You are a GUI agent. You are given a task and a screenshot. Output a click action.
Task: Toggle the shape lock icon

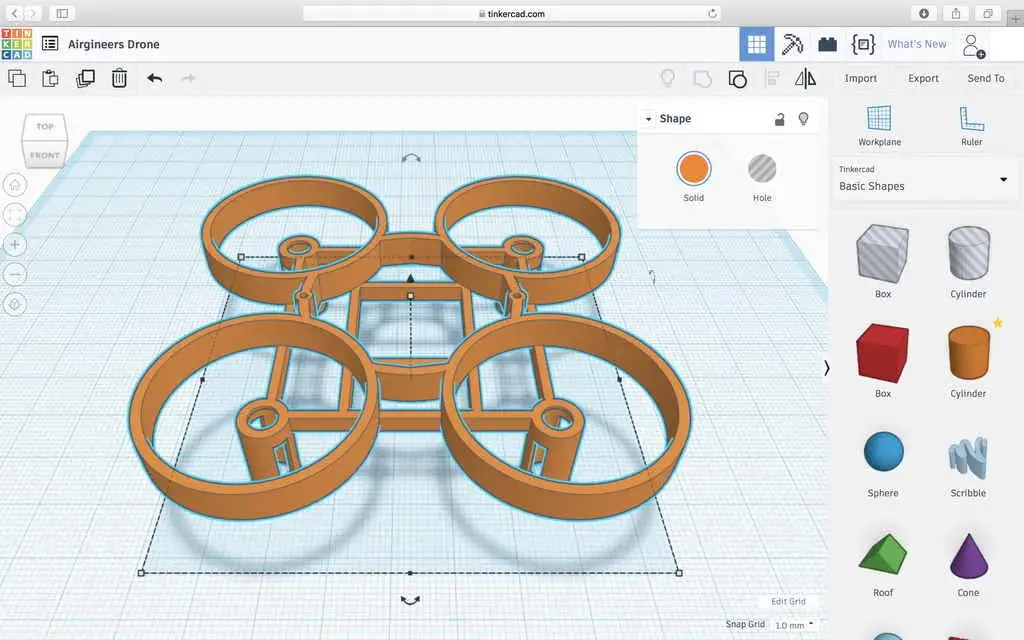[x=780, y=119]
